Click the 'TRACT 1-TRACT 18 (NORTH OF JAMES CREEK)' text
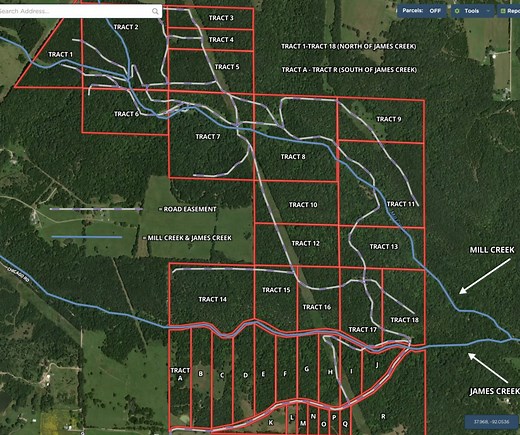The height and width of the screenshot is (435, 520). (x=349, y=46)
